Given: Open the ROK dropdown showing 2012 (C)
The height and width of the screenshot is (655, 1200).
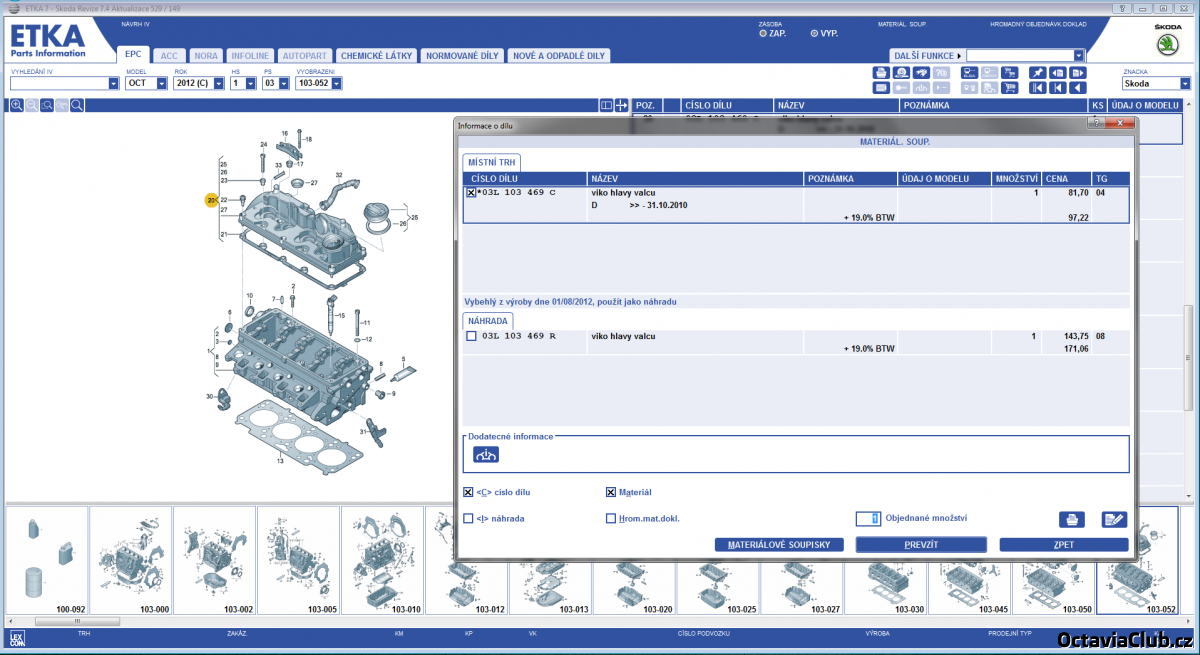Looking at the screenshot, I should click(216, 83).
